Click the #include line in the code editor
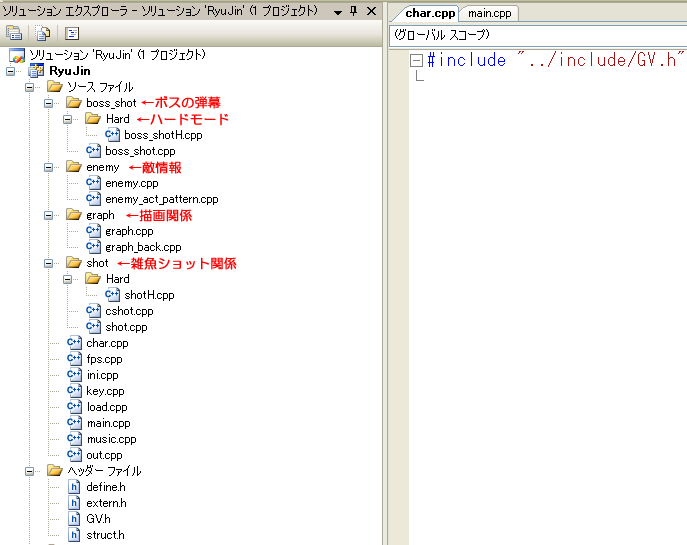The width and height of the screenshot is (687, 545). click(x=556, y=60)
